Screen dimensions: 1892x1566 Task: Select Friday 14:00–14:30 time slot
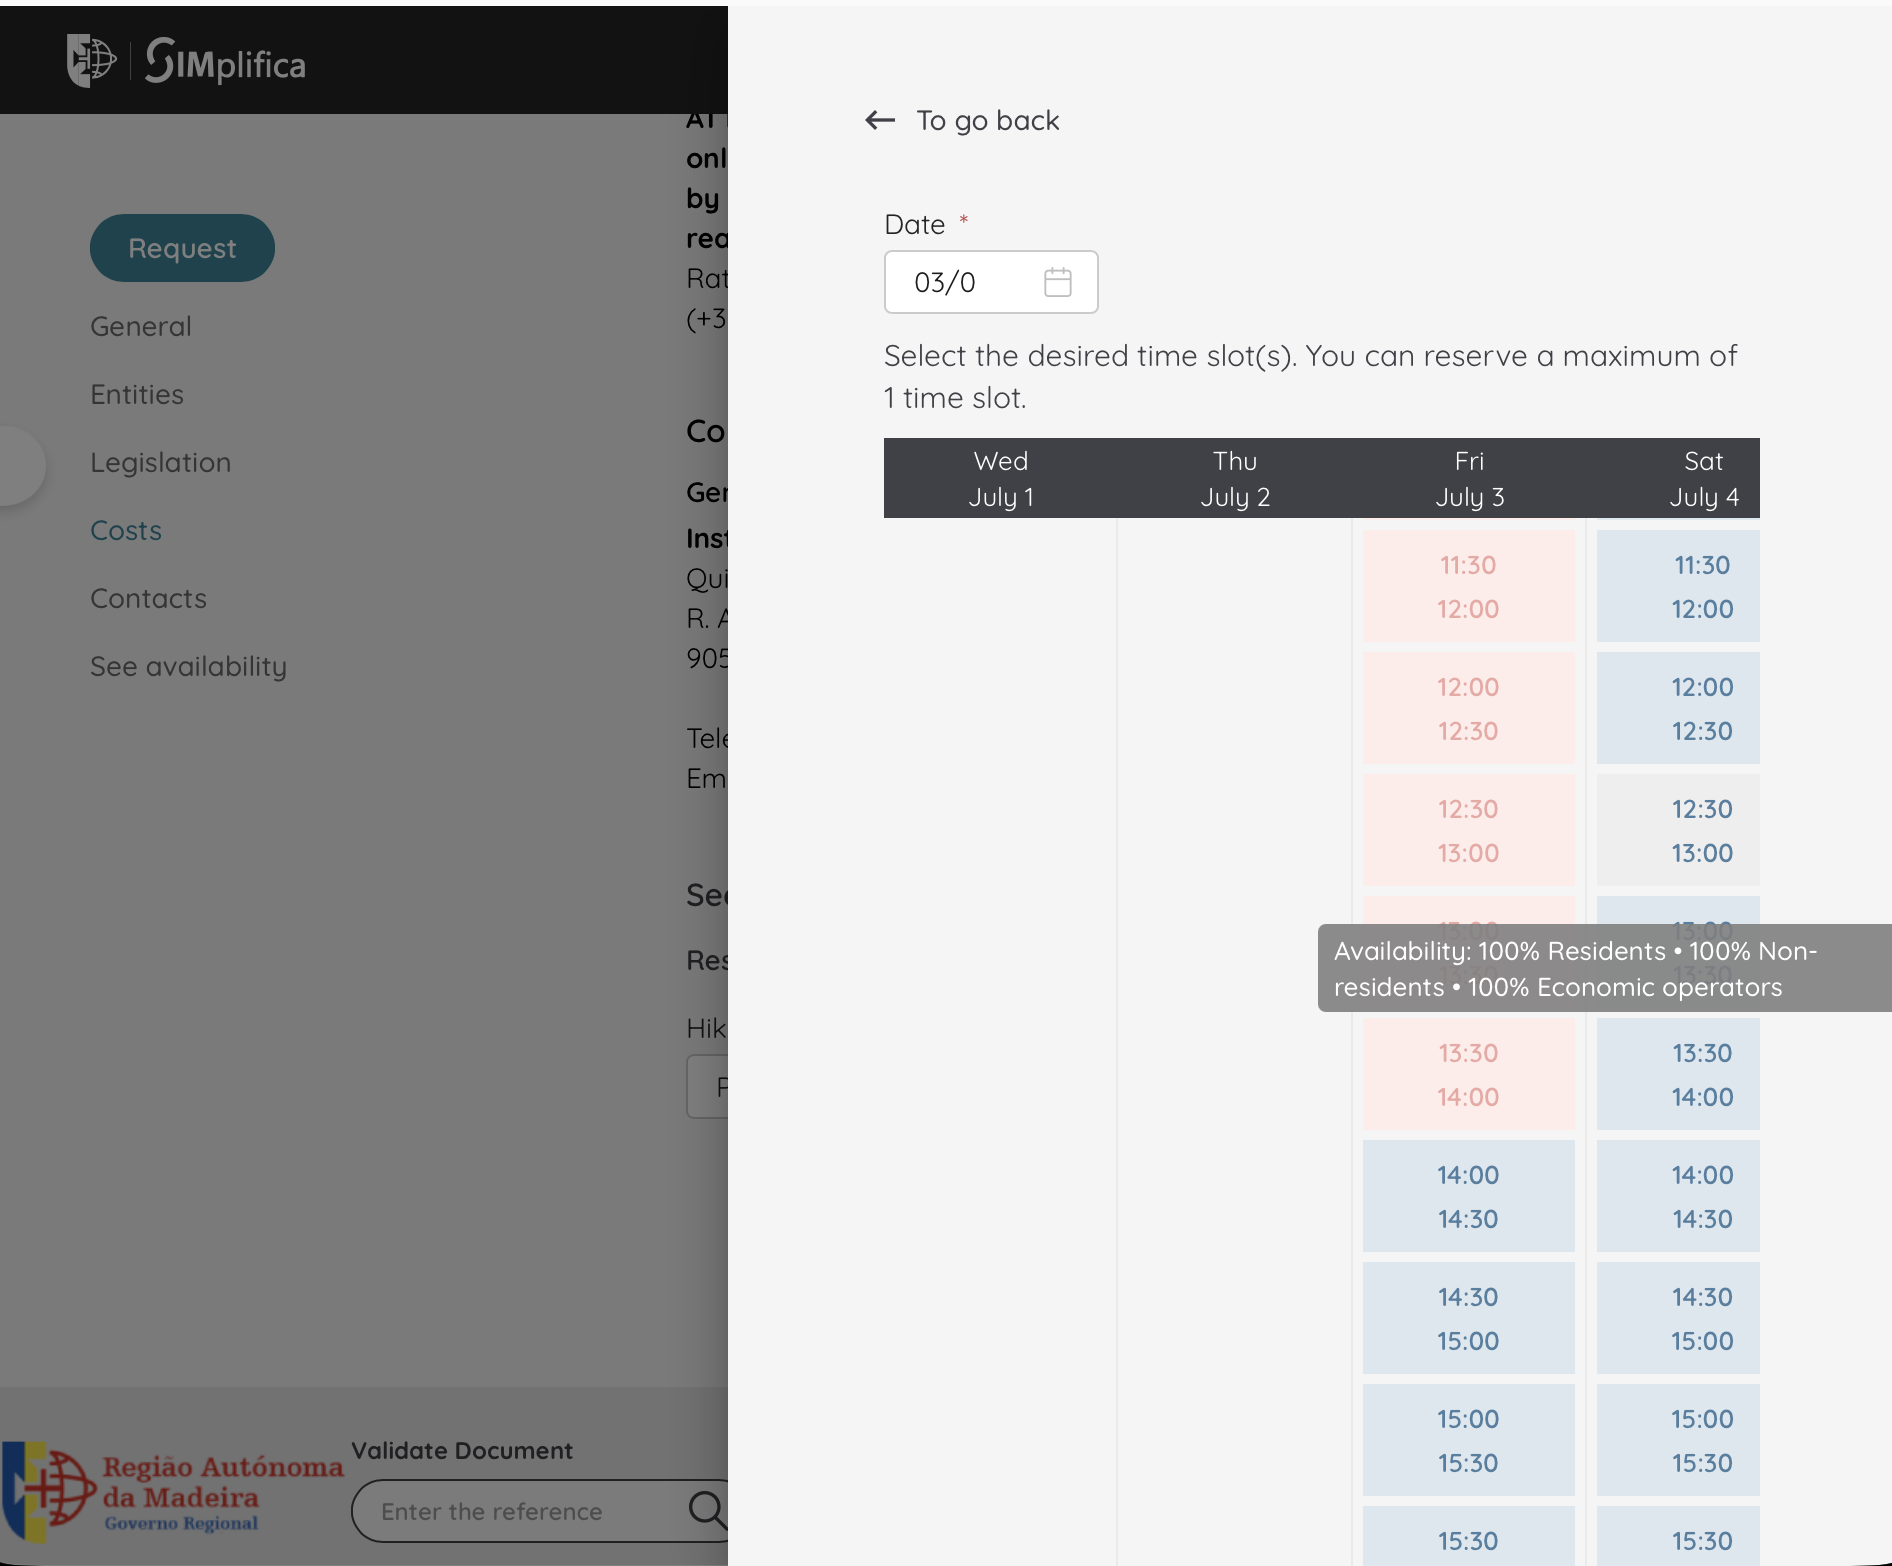tap(1468, 1196)
